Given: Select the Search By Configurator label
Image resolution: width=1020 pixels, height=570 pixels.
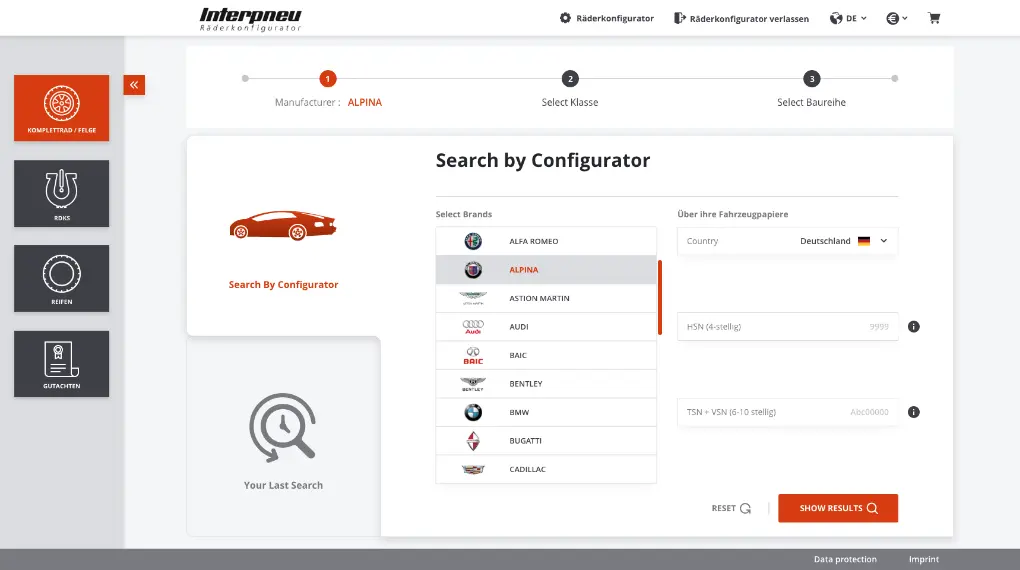Looking at the screenshot, I should point(284,284).
